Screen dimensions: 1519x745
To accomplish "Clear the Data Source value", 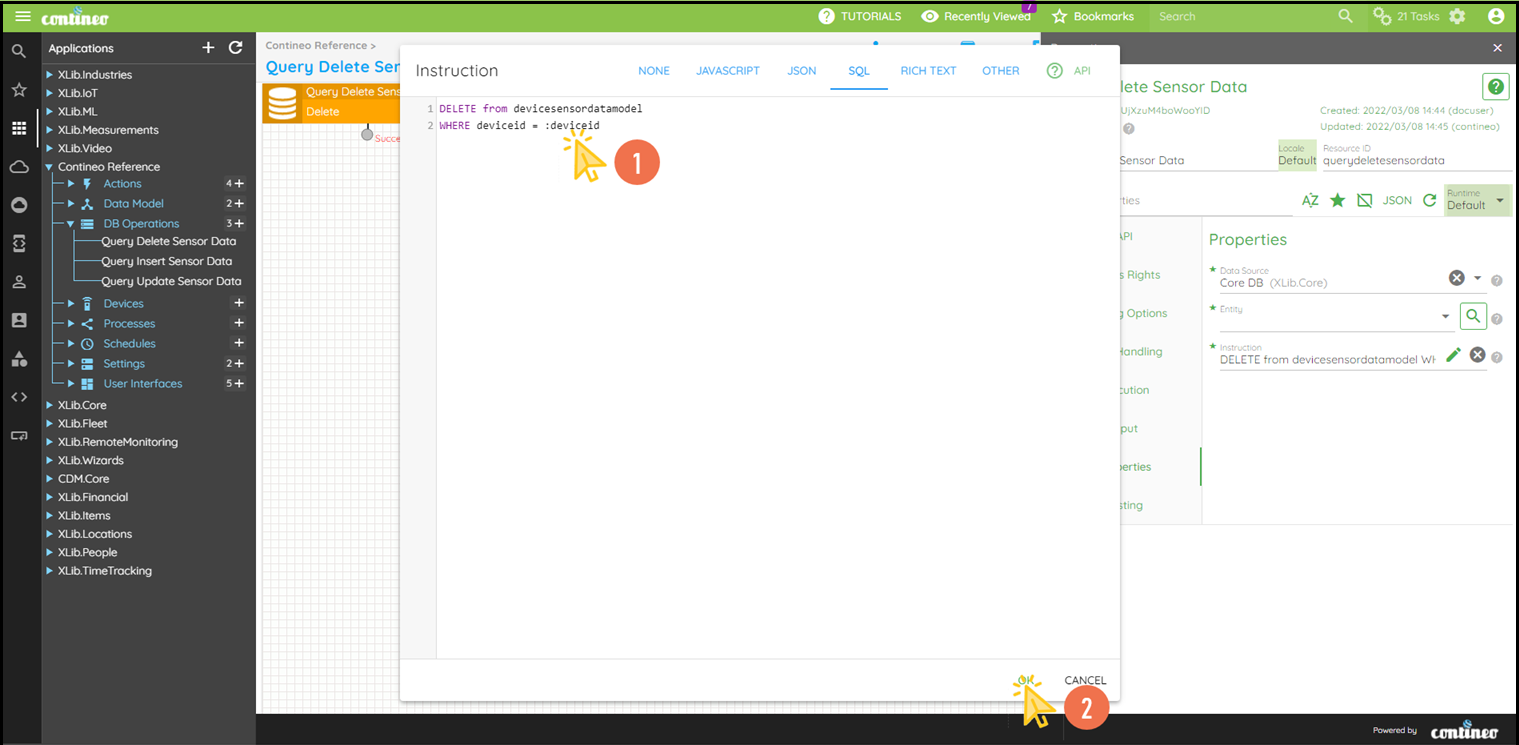I will (x=1456, y=278).
